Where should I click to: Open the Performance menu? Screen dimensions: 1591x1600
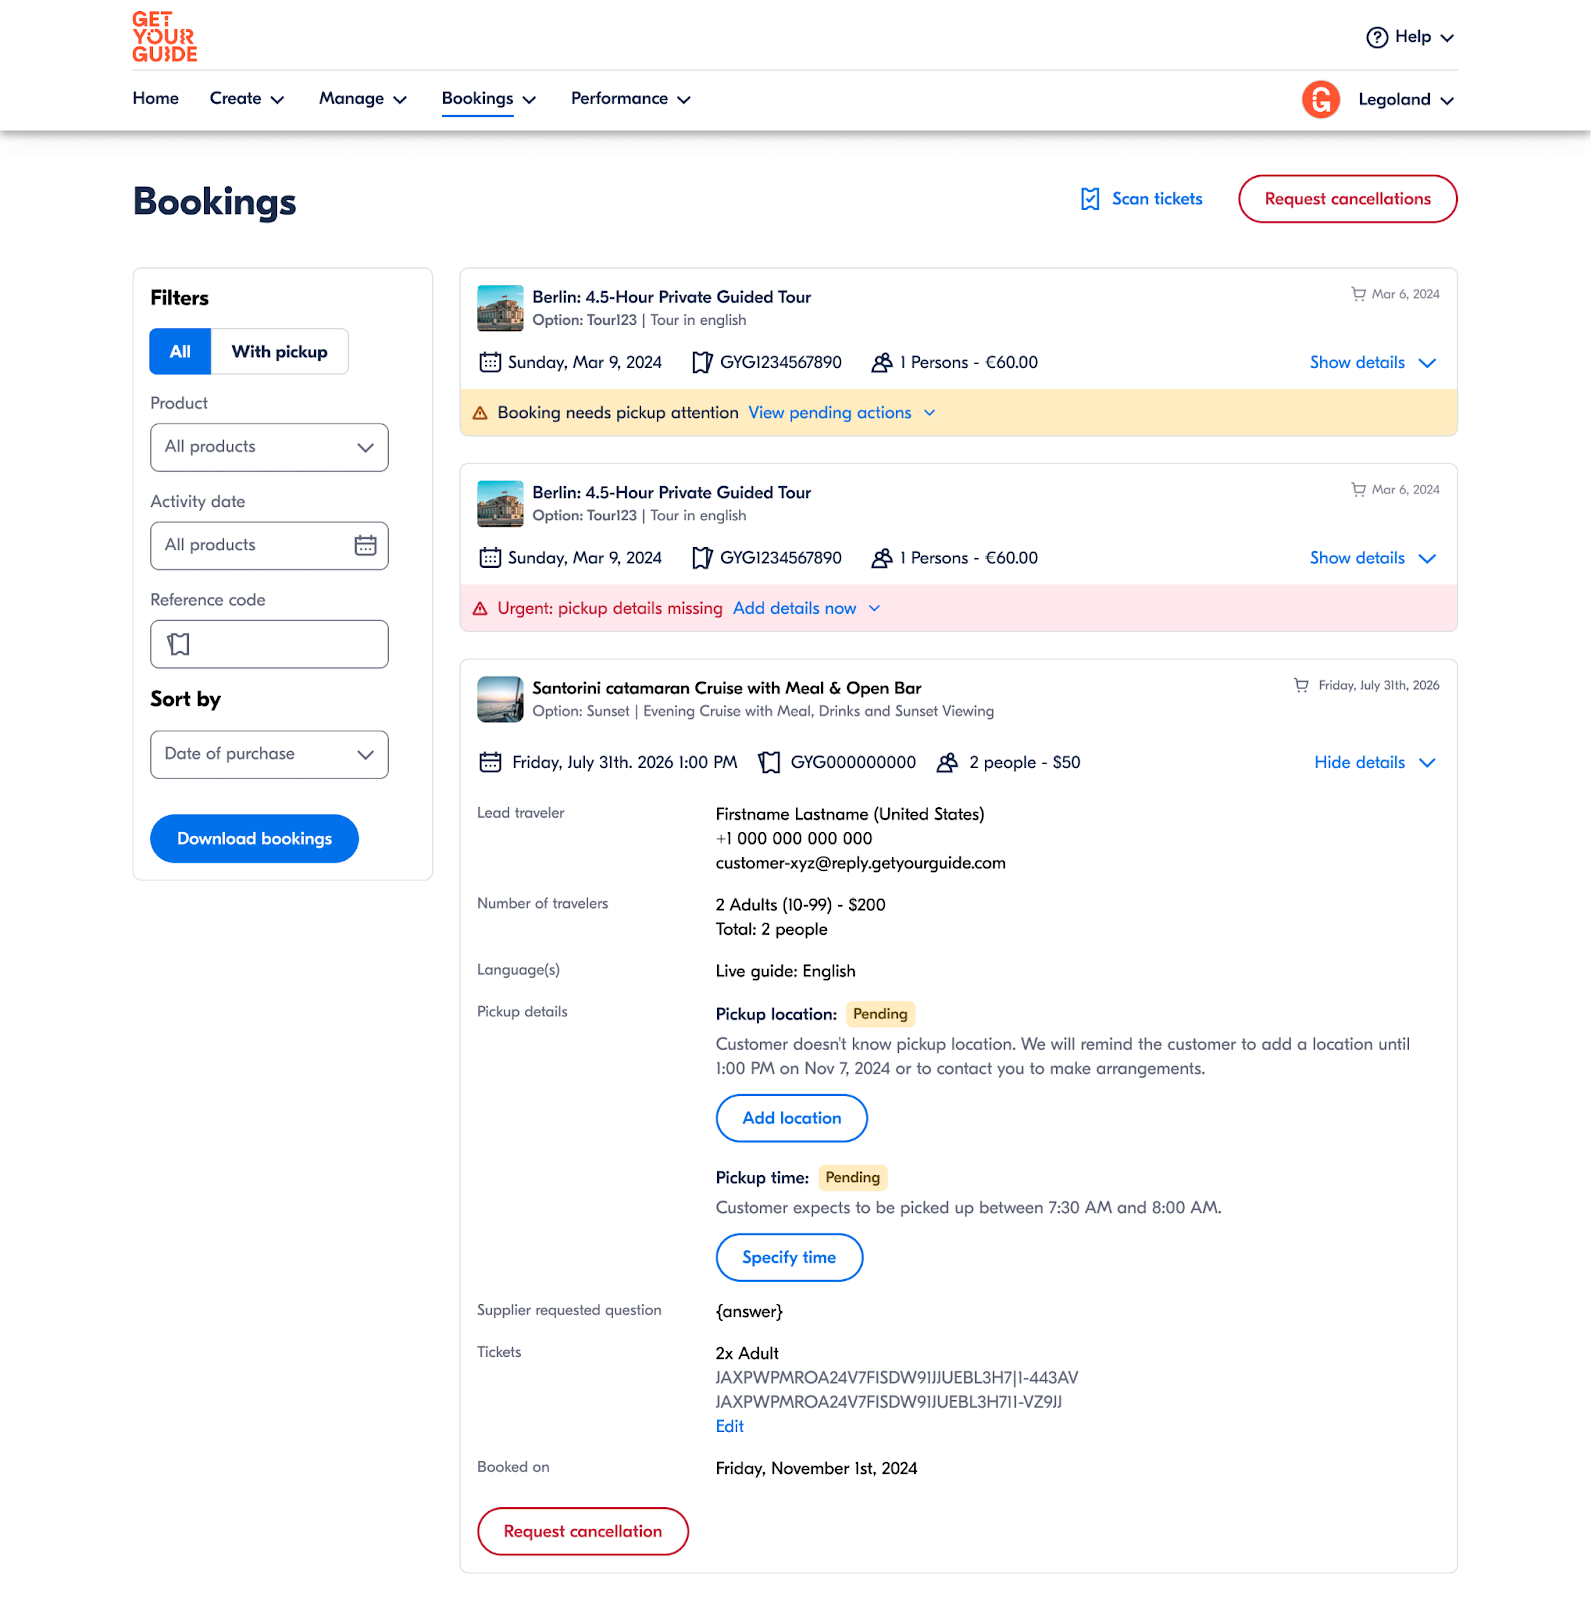[630, 99]
